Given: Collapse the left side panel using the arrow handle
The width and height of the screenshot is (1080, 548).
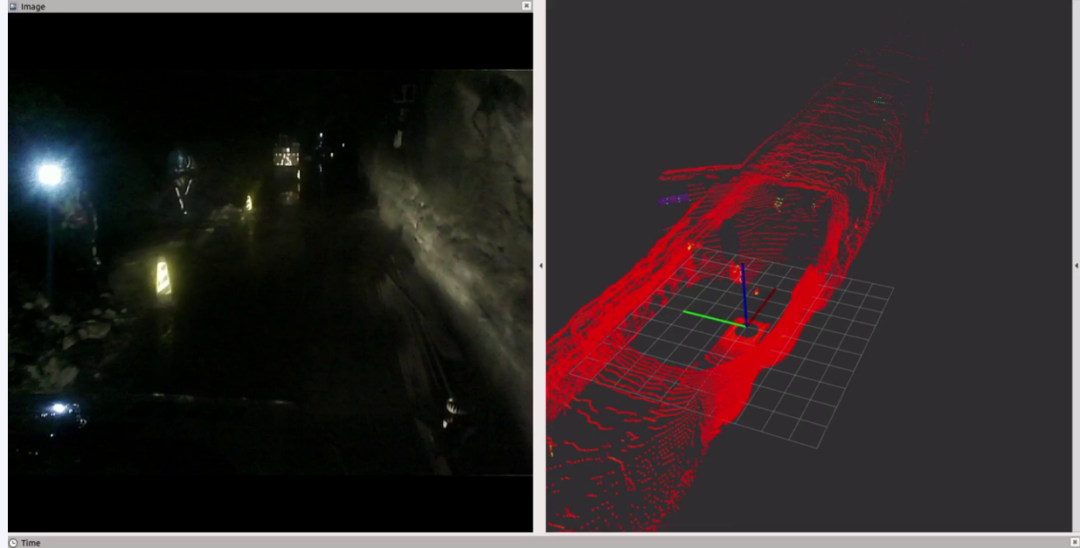Looking at the screenshot, I should pos(541,266).
